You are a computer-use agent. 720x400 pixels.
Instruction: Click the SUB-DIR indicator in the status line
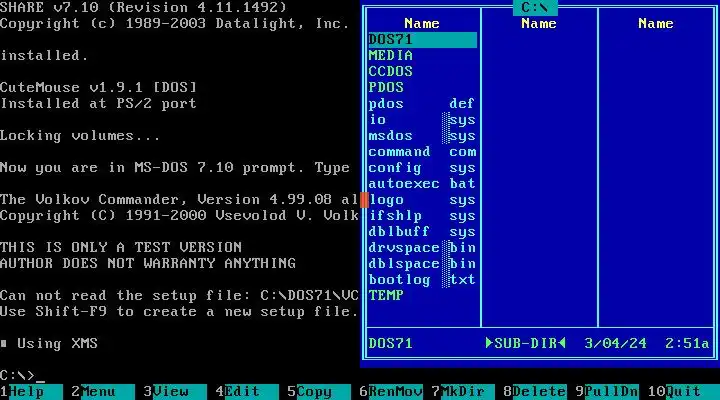coord(526,344)
